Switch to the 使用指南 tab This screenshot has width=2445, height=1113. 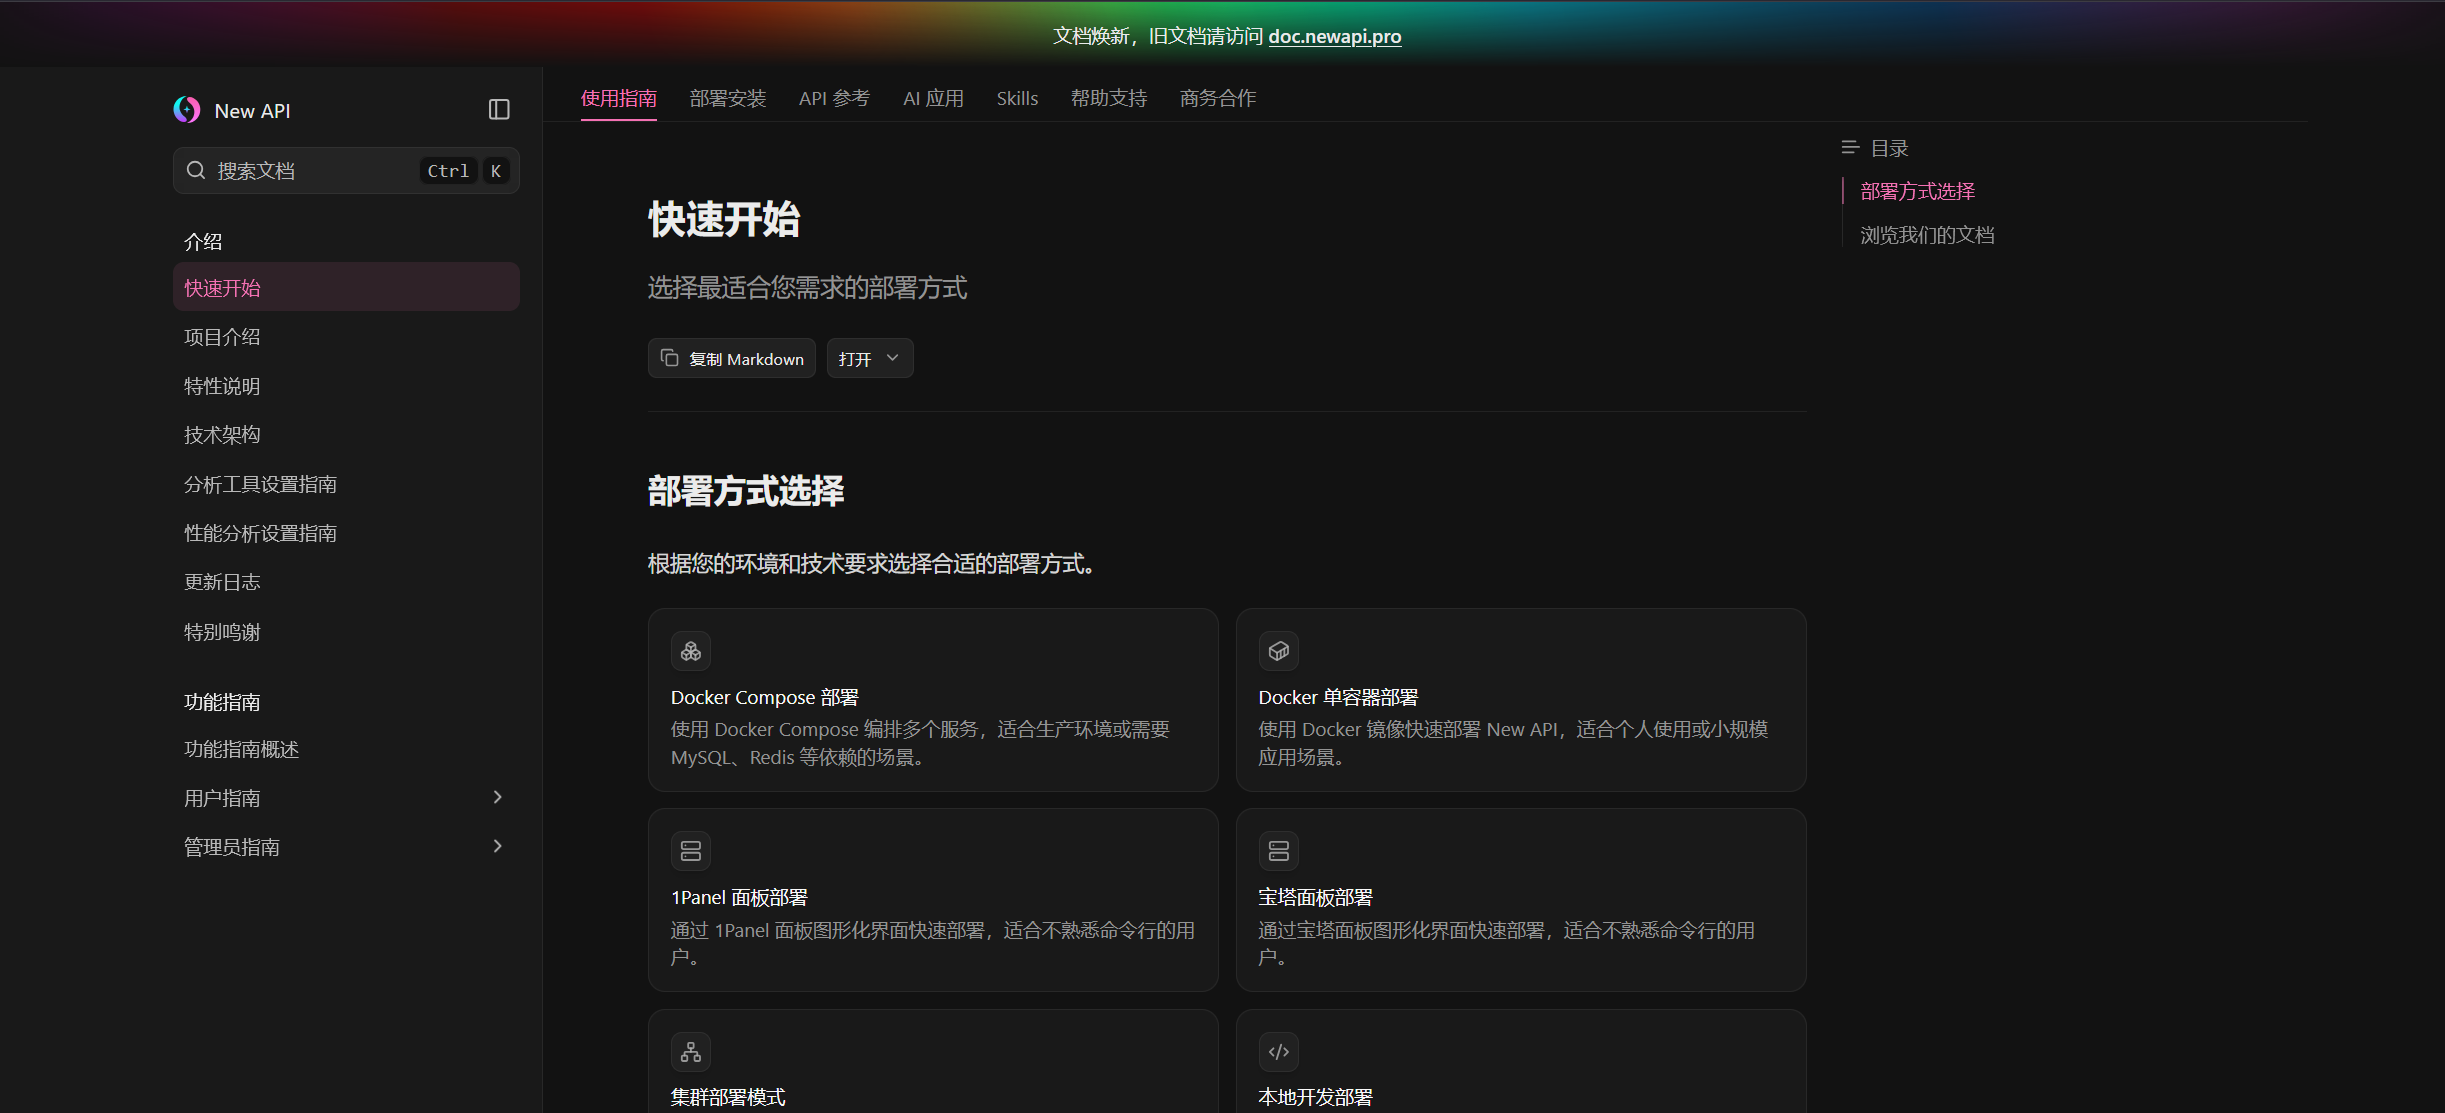(x=619, y=98)
